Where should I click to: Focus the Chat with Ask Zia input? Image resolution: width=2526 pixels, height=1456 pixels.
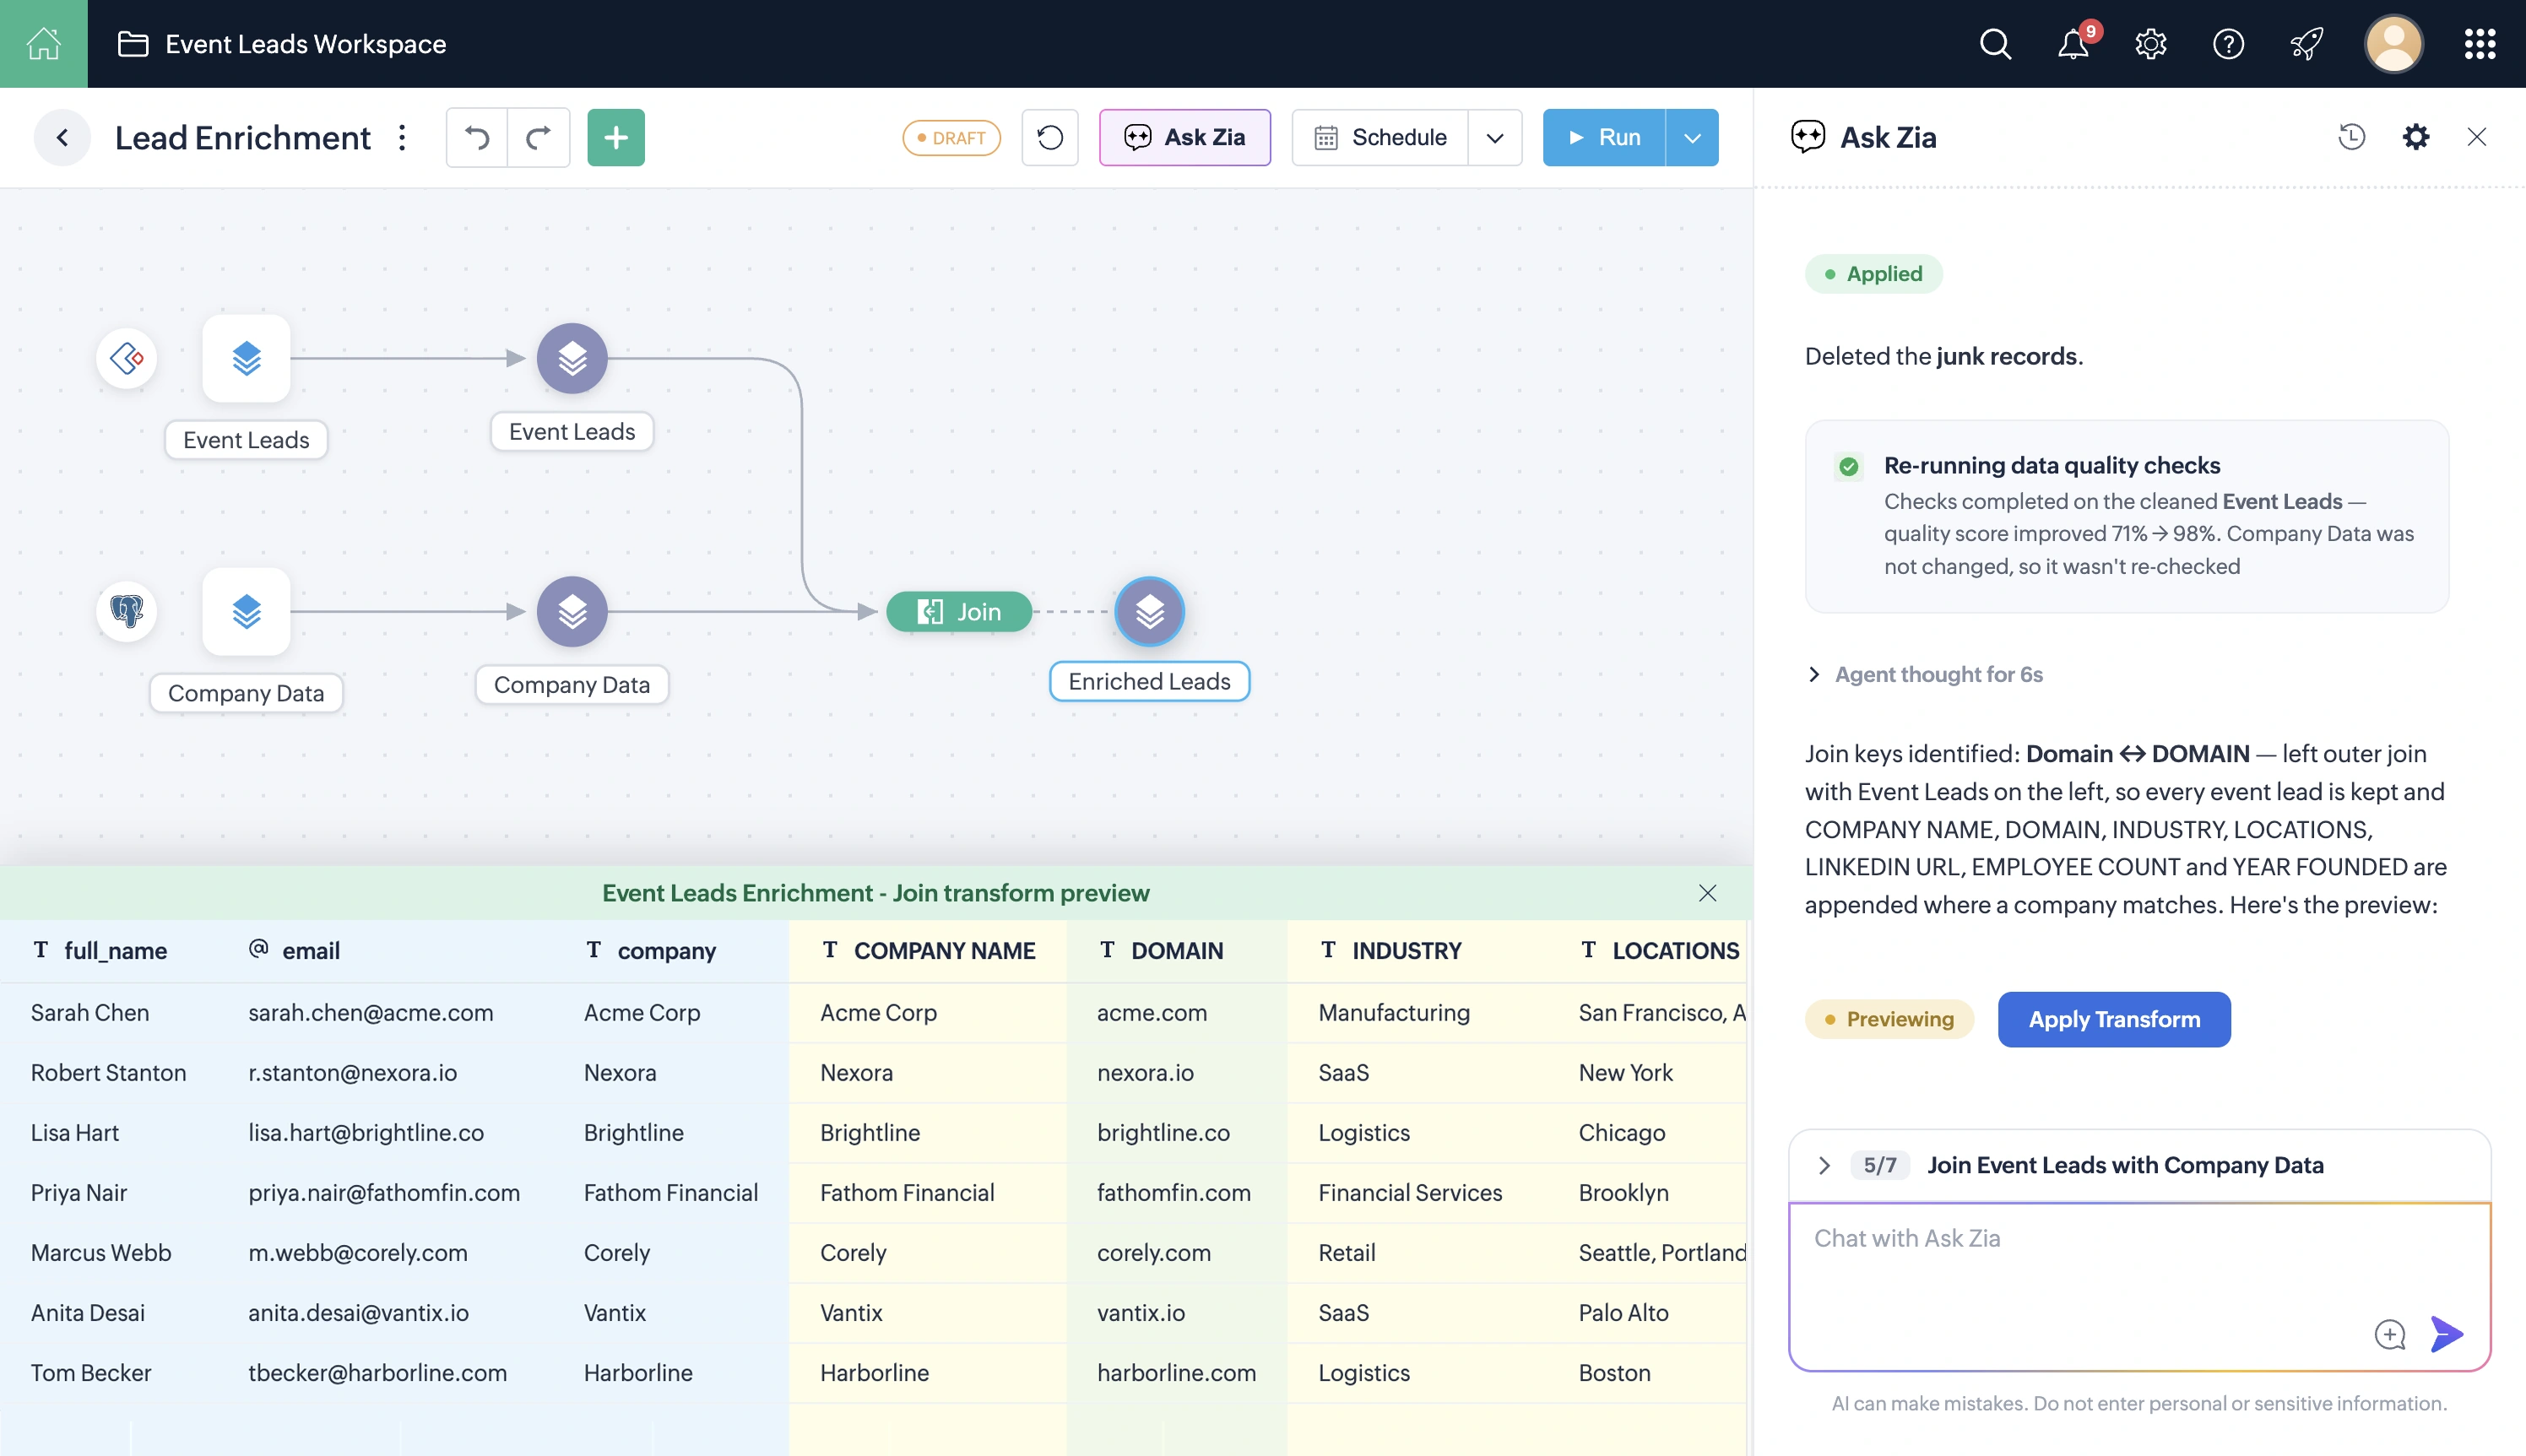pos(2139,1286)
